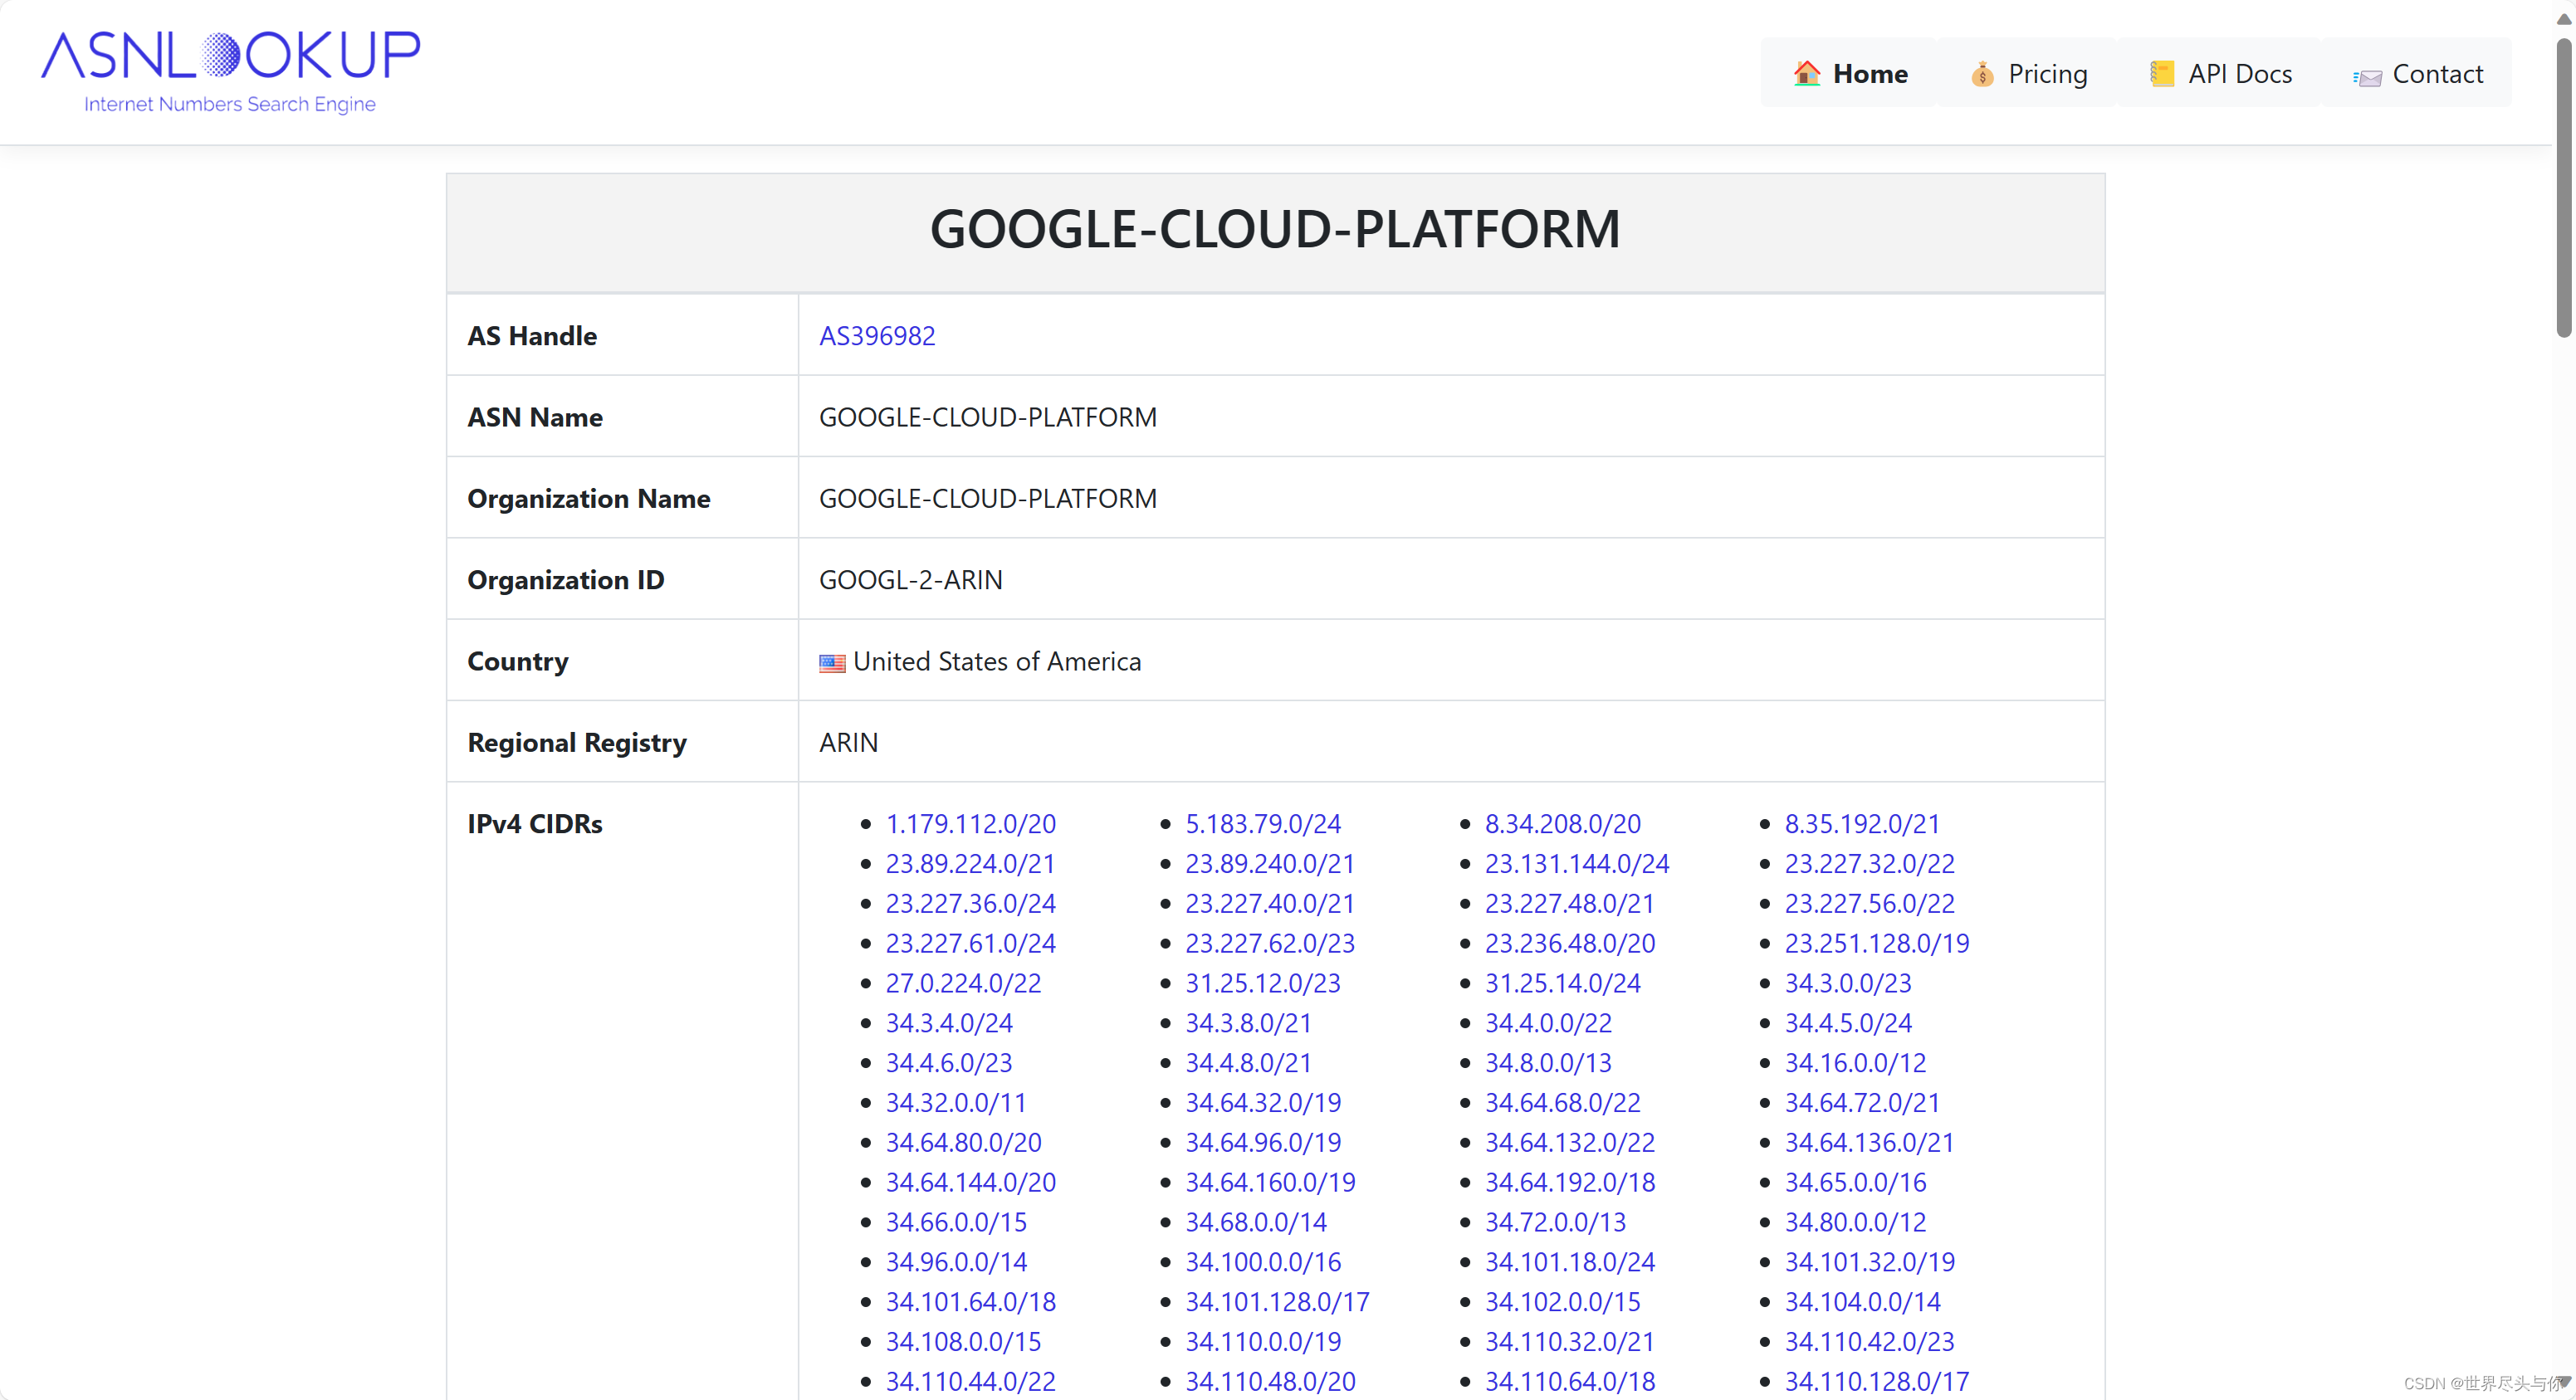This screenshot has height=1400, width=2576.
Task: Click the Contact envelope icon
Action: pos(2367,77)
